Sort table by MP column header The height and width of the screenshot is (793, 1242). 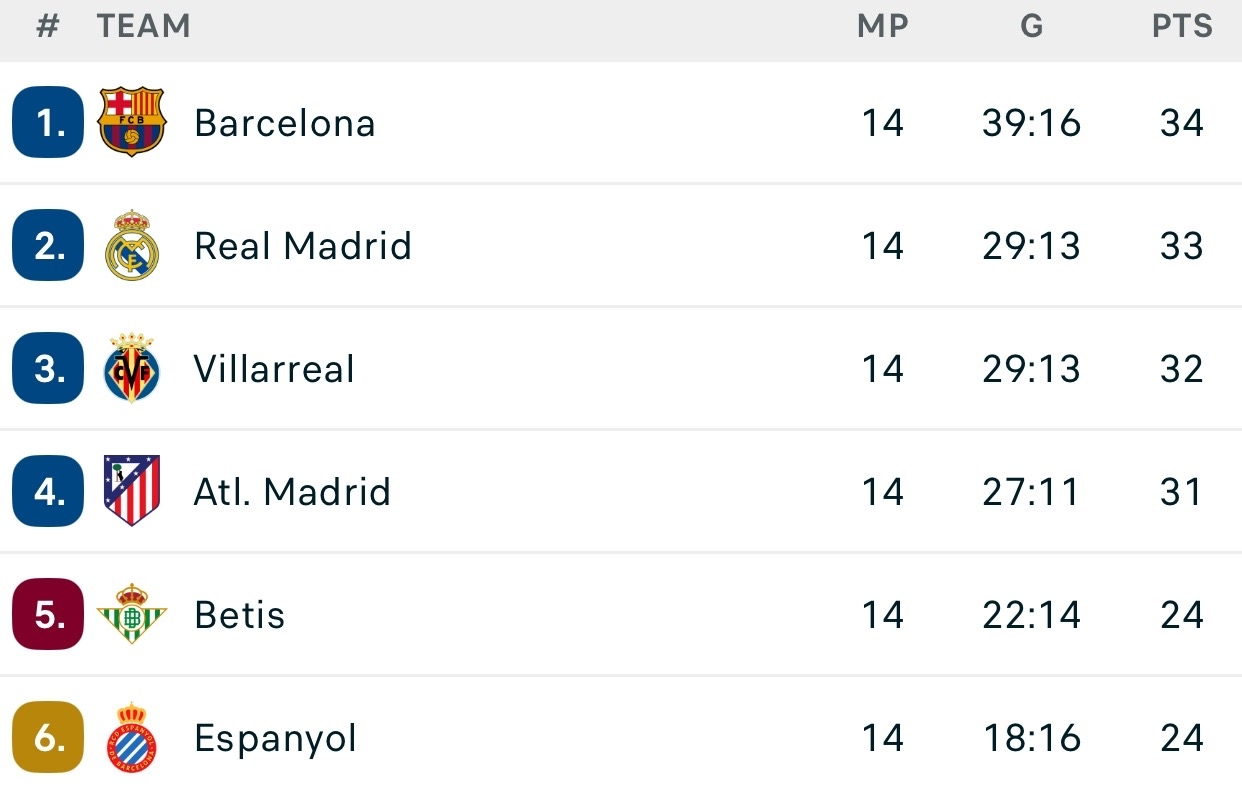pos(883,27)
